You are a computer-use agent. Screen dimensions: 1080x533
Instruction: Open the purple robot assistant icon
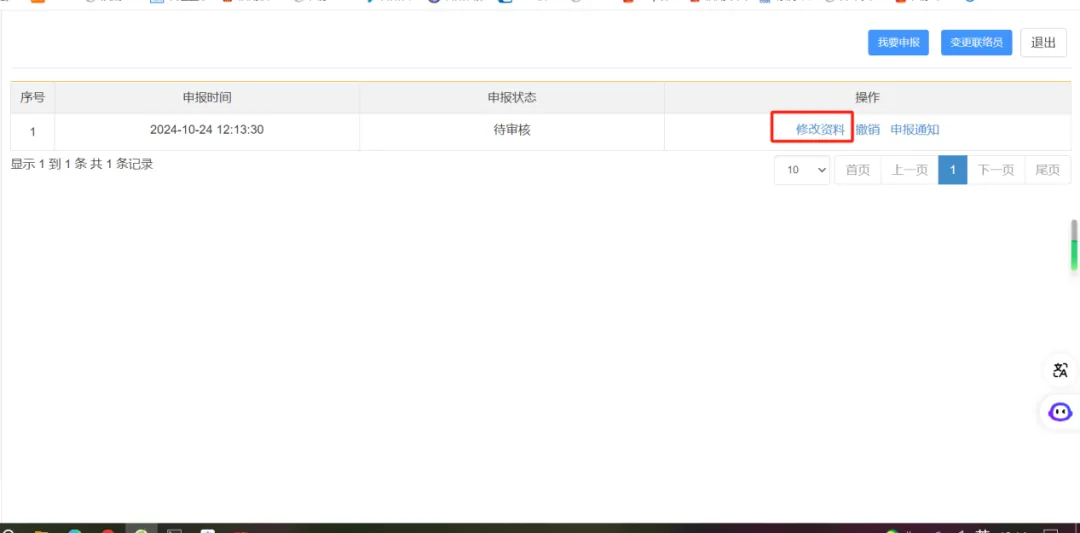click(x=1060, y=411)
